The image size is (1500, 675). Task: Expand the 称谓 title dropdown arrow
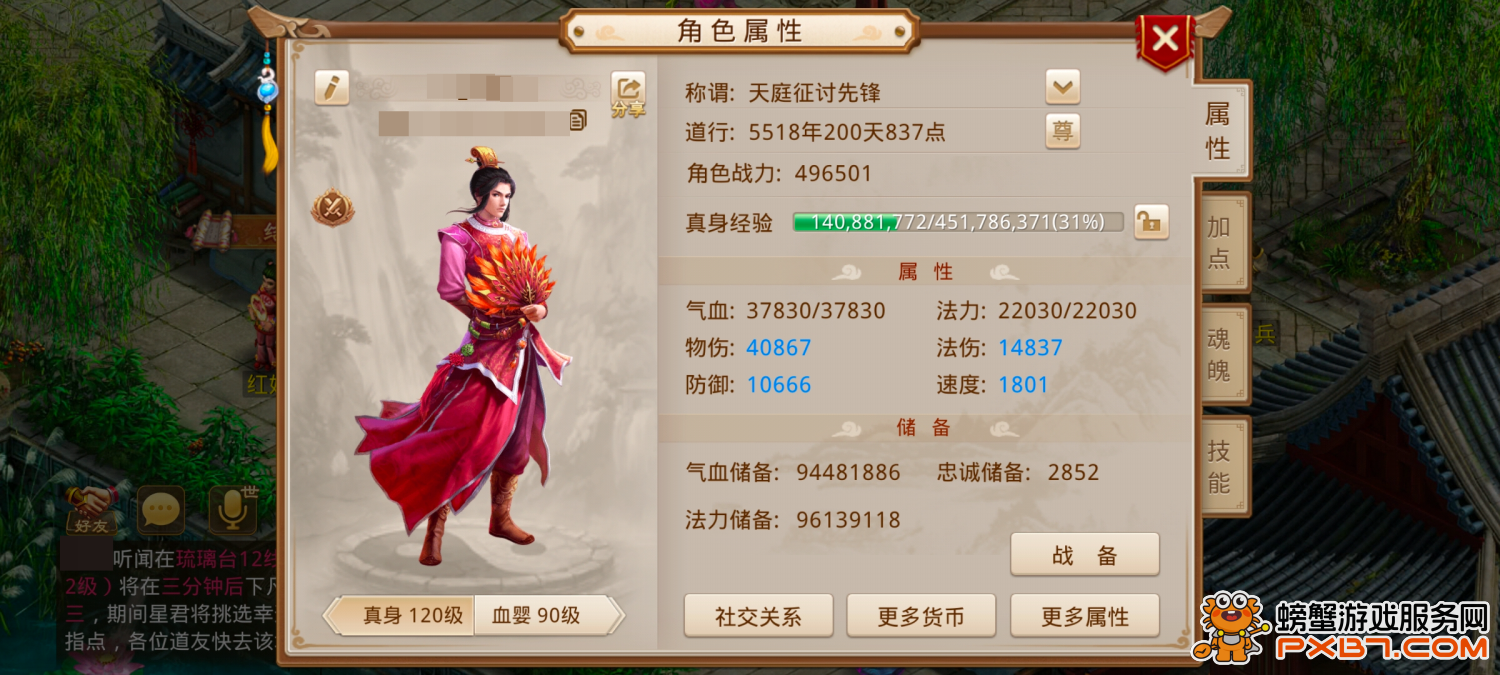[x=1063, y=88]
